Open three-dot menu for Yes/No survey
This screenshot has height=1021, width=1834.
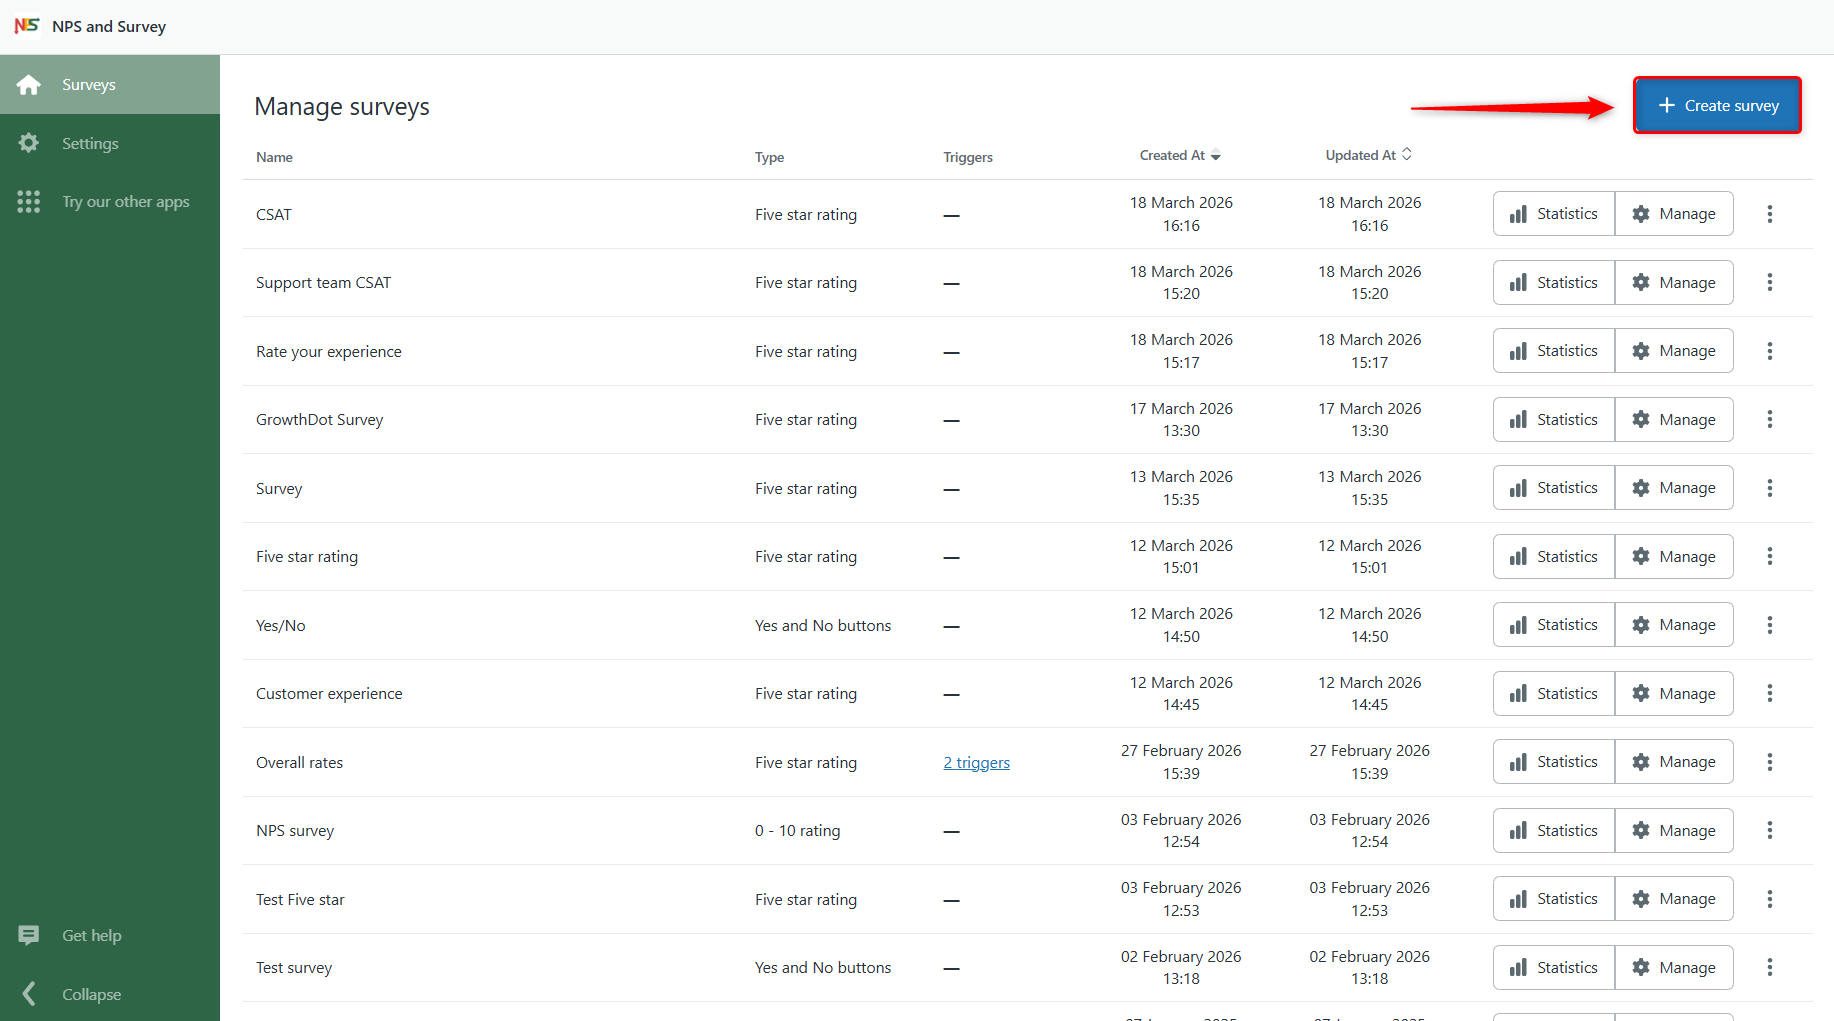[1769, 625]
